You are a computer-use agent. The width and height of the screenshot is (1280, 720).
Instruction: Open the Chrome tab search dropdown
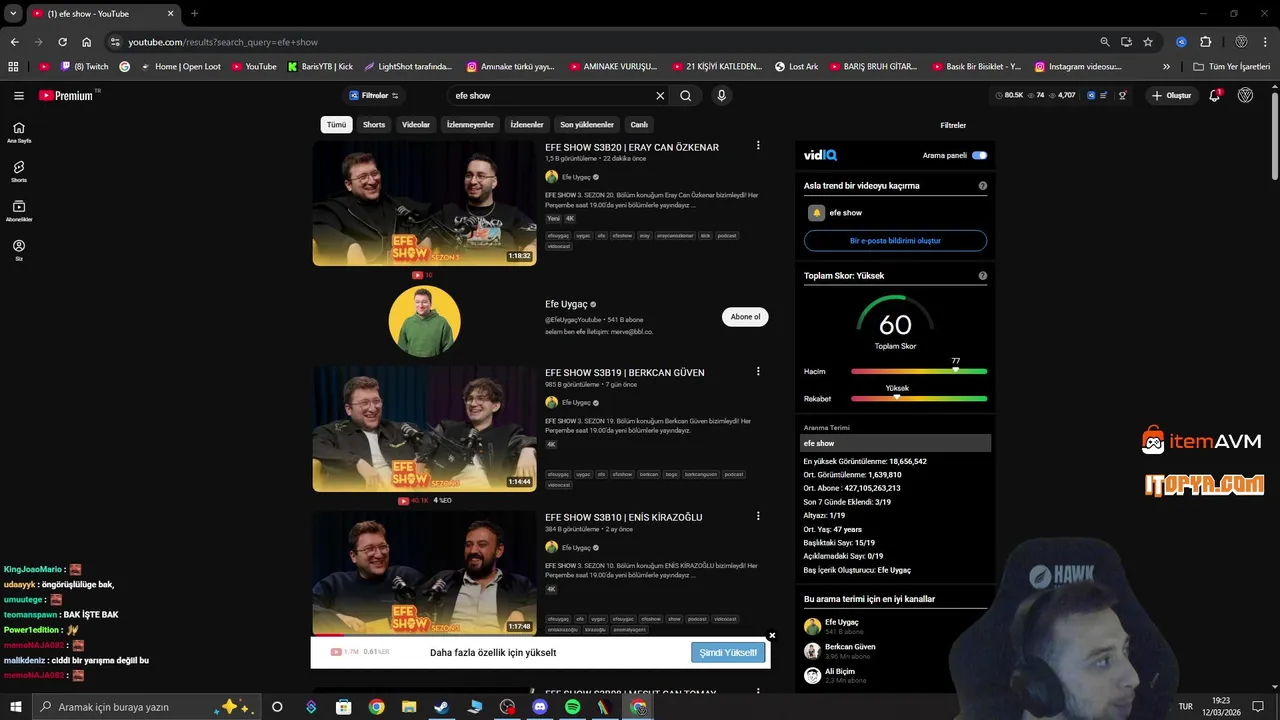[x=13, y=14]
